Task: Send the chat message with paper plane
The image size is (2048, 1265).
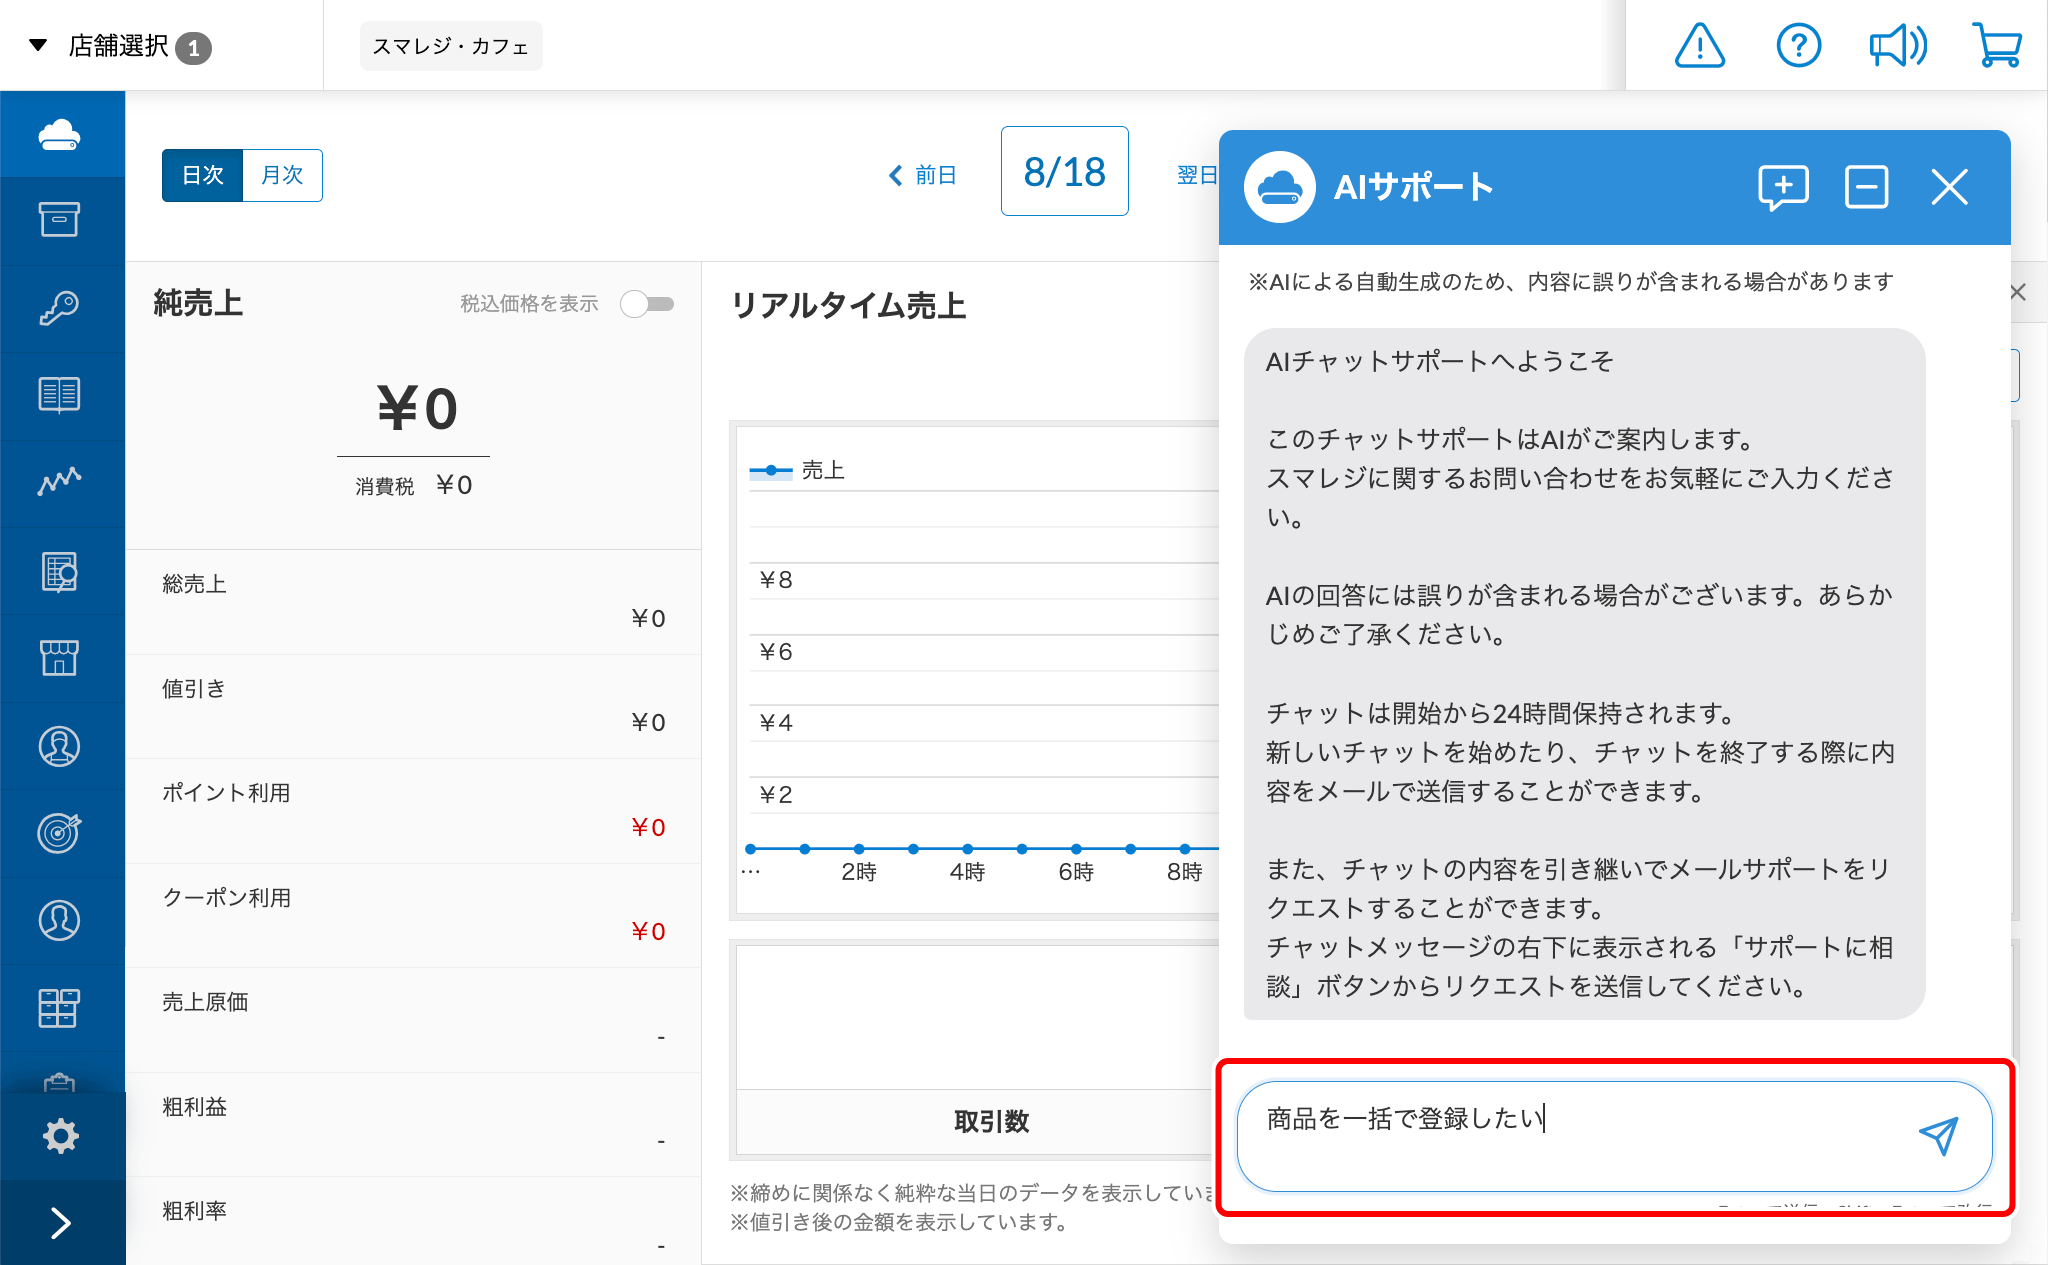Action: click(x=1938, y=1135)
